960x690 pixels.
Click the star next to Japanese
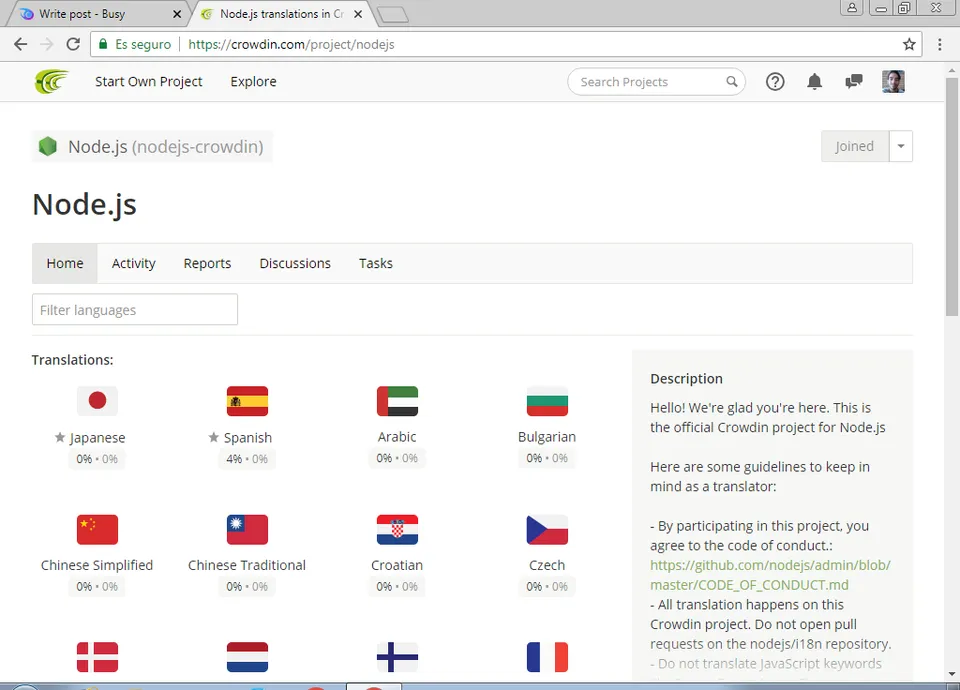point(60,437)
